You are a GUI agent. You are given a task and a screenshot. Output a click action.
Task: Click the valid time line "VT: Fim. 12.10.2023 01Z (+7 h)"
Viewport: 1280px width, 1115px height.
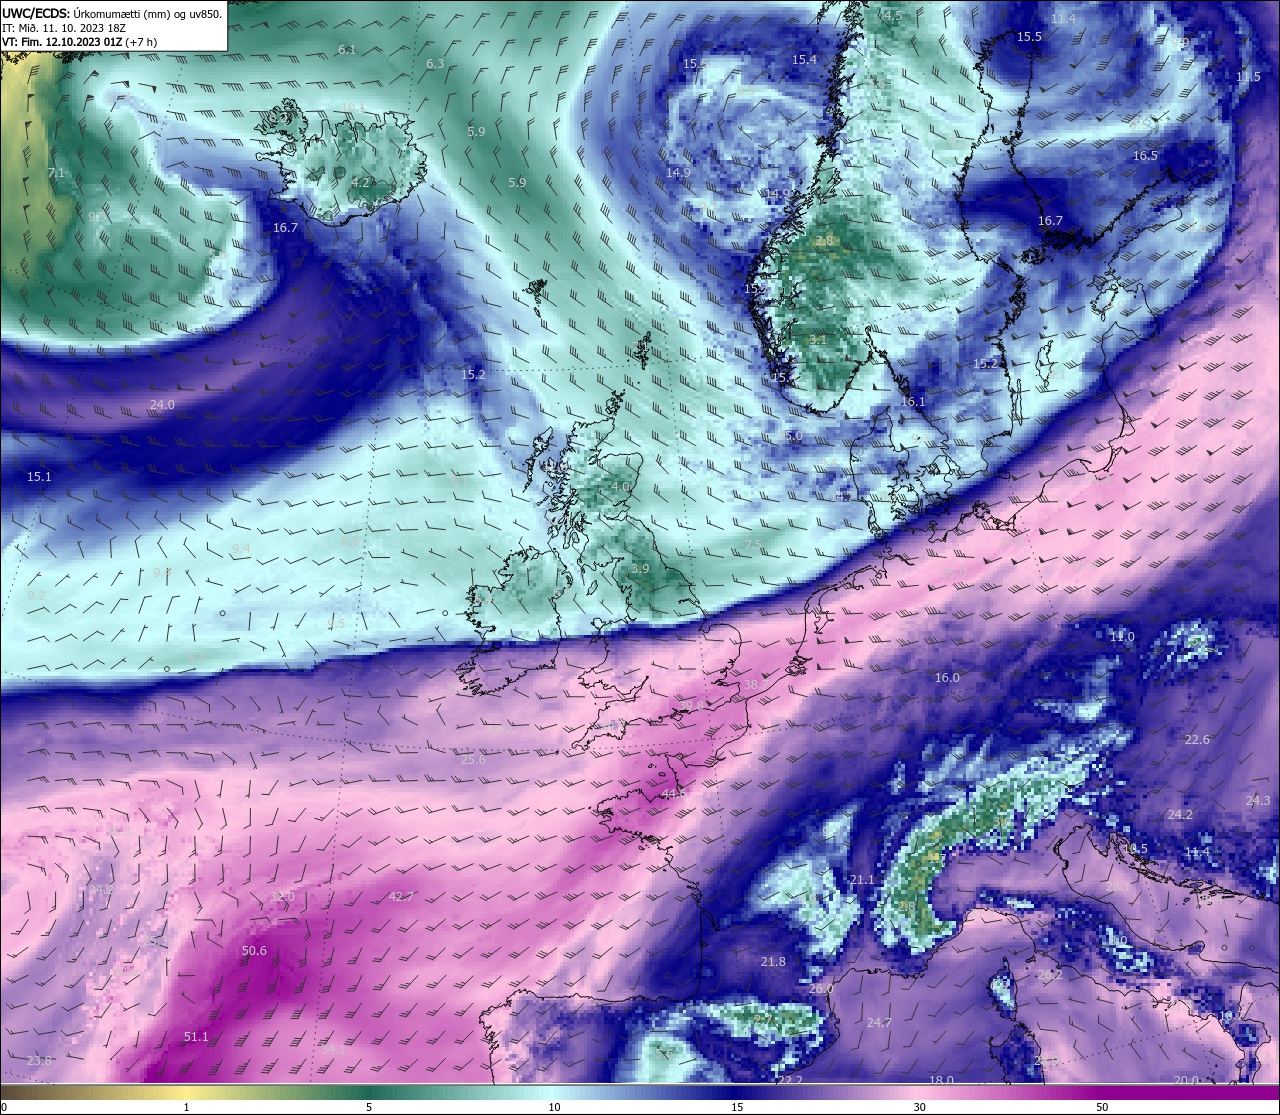[x=79, y=42]
